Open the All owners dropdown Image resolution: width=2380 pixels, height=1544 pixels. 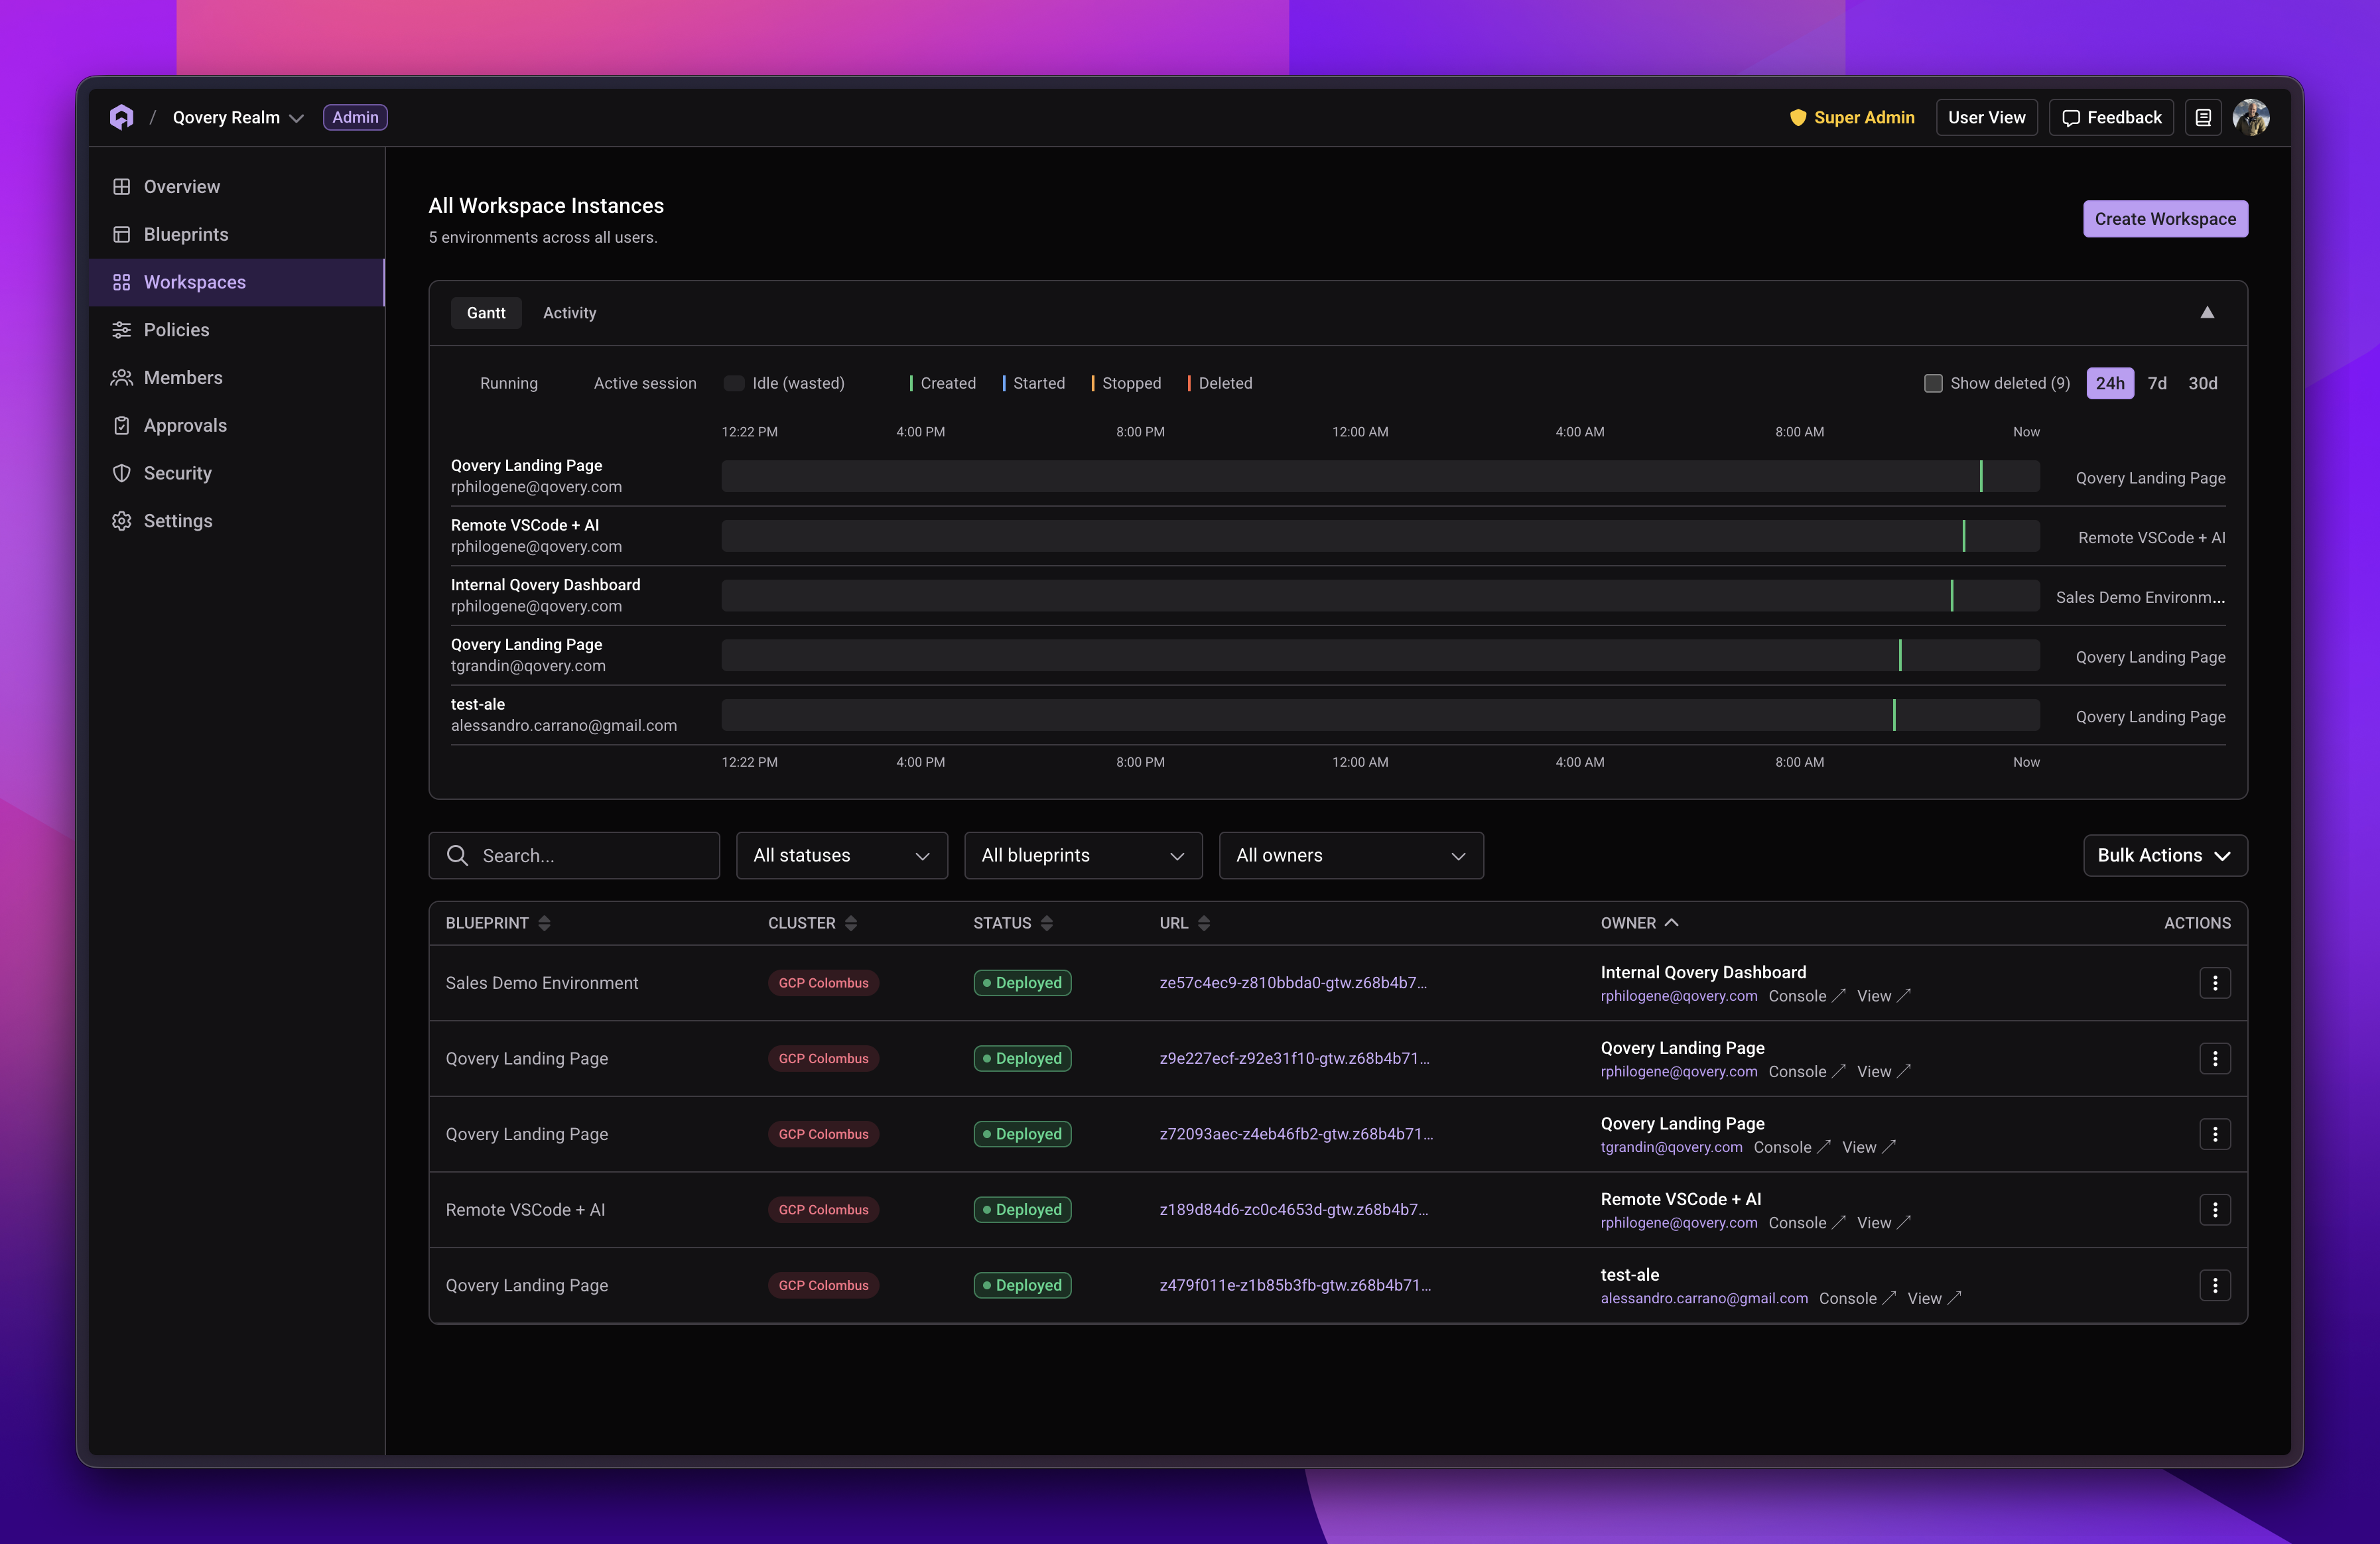pos(1351,856)
